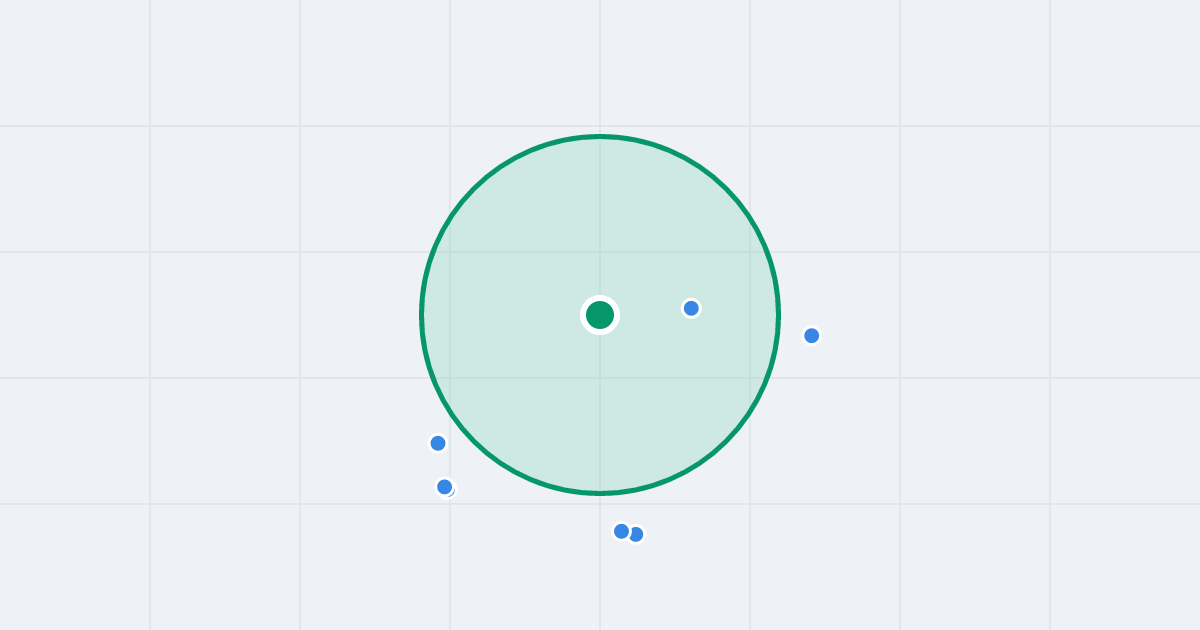
Task: Click the green center marker of the circle
Action: coord(600,315)
